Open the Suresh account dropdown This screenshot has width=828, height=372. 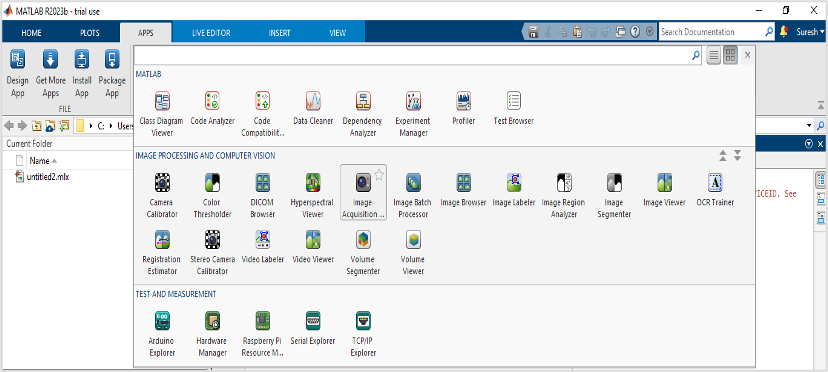(810, 32)
